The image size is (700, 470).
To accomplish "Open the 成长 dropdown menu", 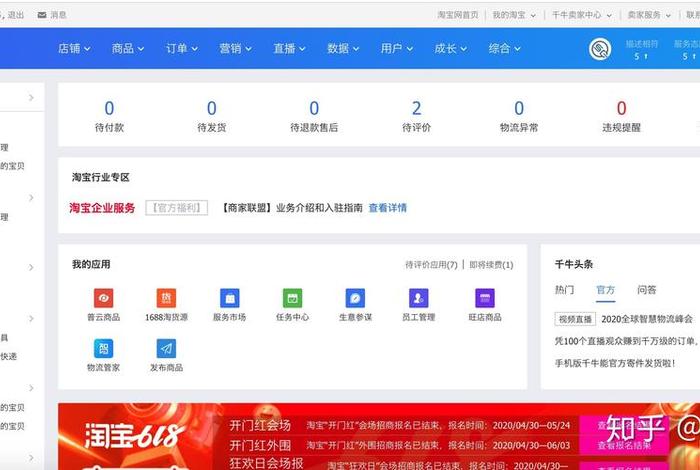I will [x=450, y=48].
